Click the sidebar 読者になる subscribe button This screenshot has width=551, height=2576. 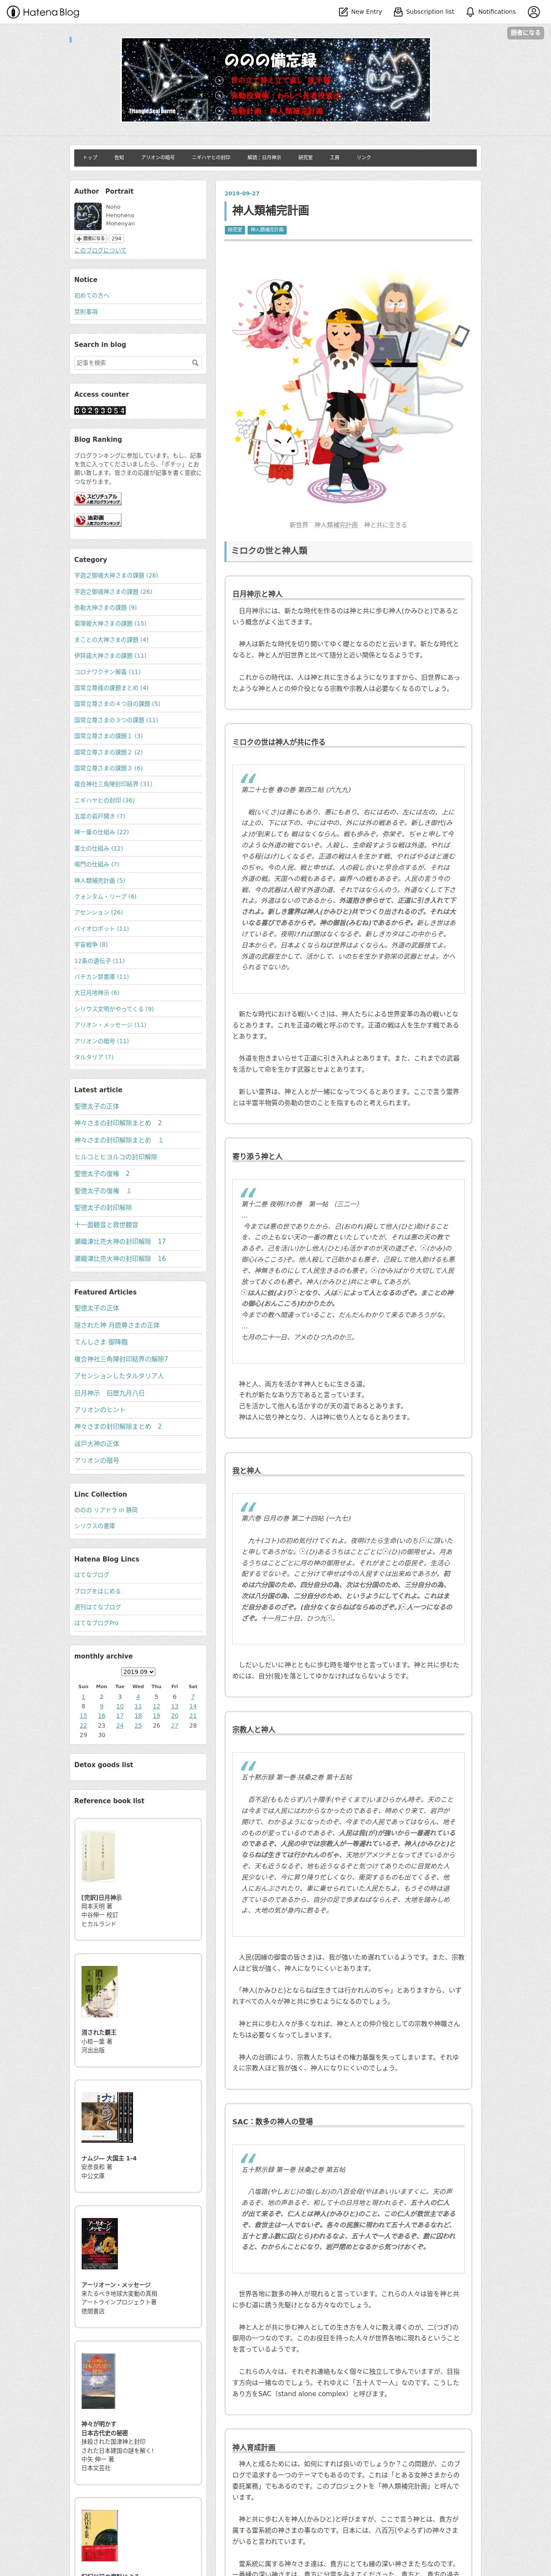90,239
